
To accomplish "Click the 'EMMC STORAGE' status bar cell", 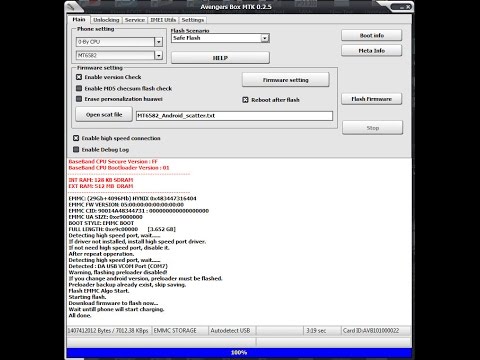I will click(180, 331).
